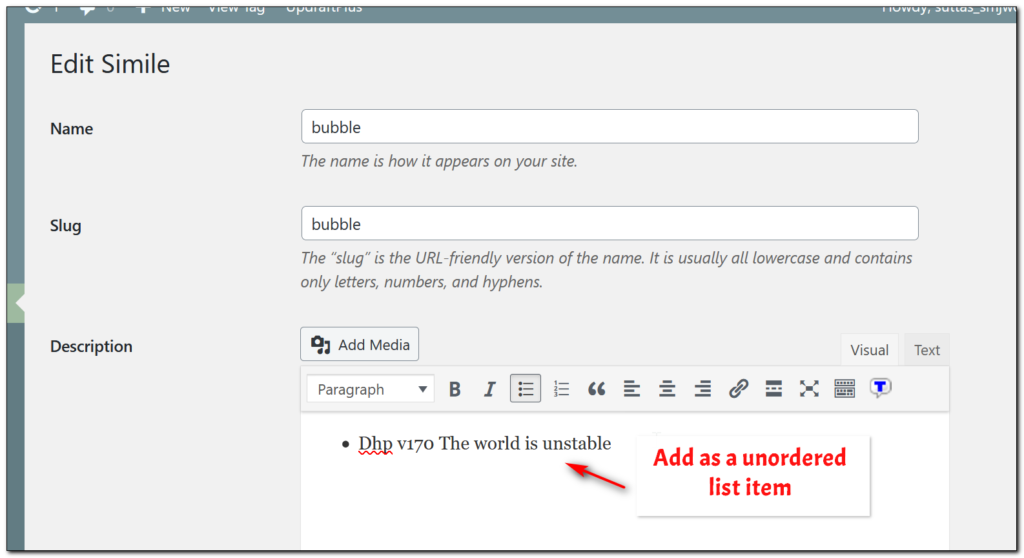Toggle italic formatting in the editor toolbar
1024x558 pixels.
pyautogui.click(x=490, y=389)
